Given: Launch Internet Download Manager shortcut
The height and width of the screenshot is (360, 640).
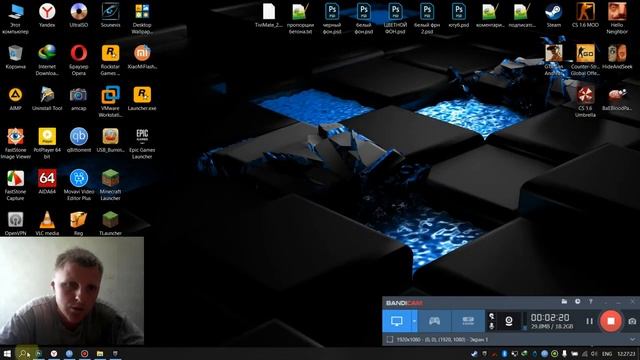Looking at the screenshot, I should click(x=47, y=60).
